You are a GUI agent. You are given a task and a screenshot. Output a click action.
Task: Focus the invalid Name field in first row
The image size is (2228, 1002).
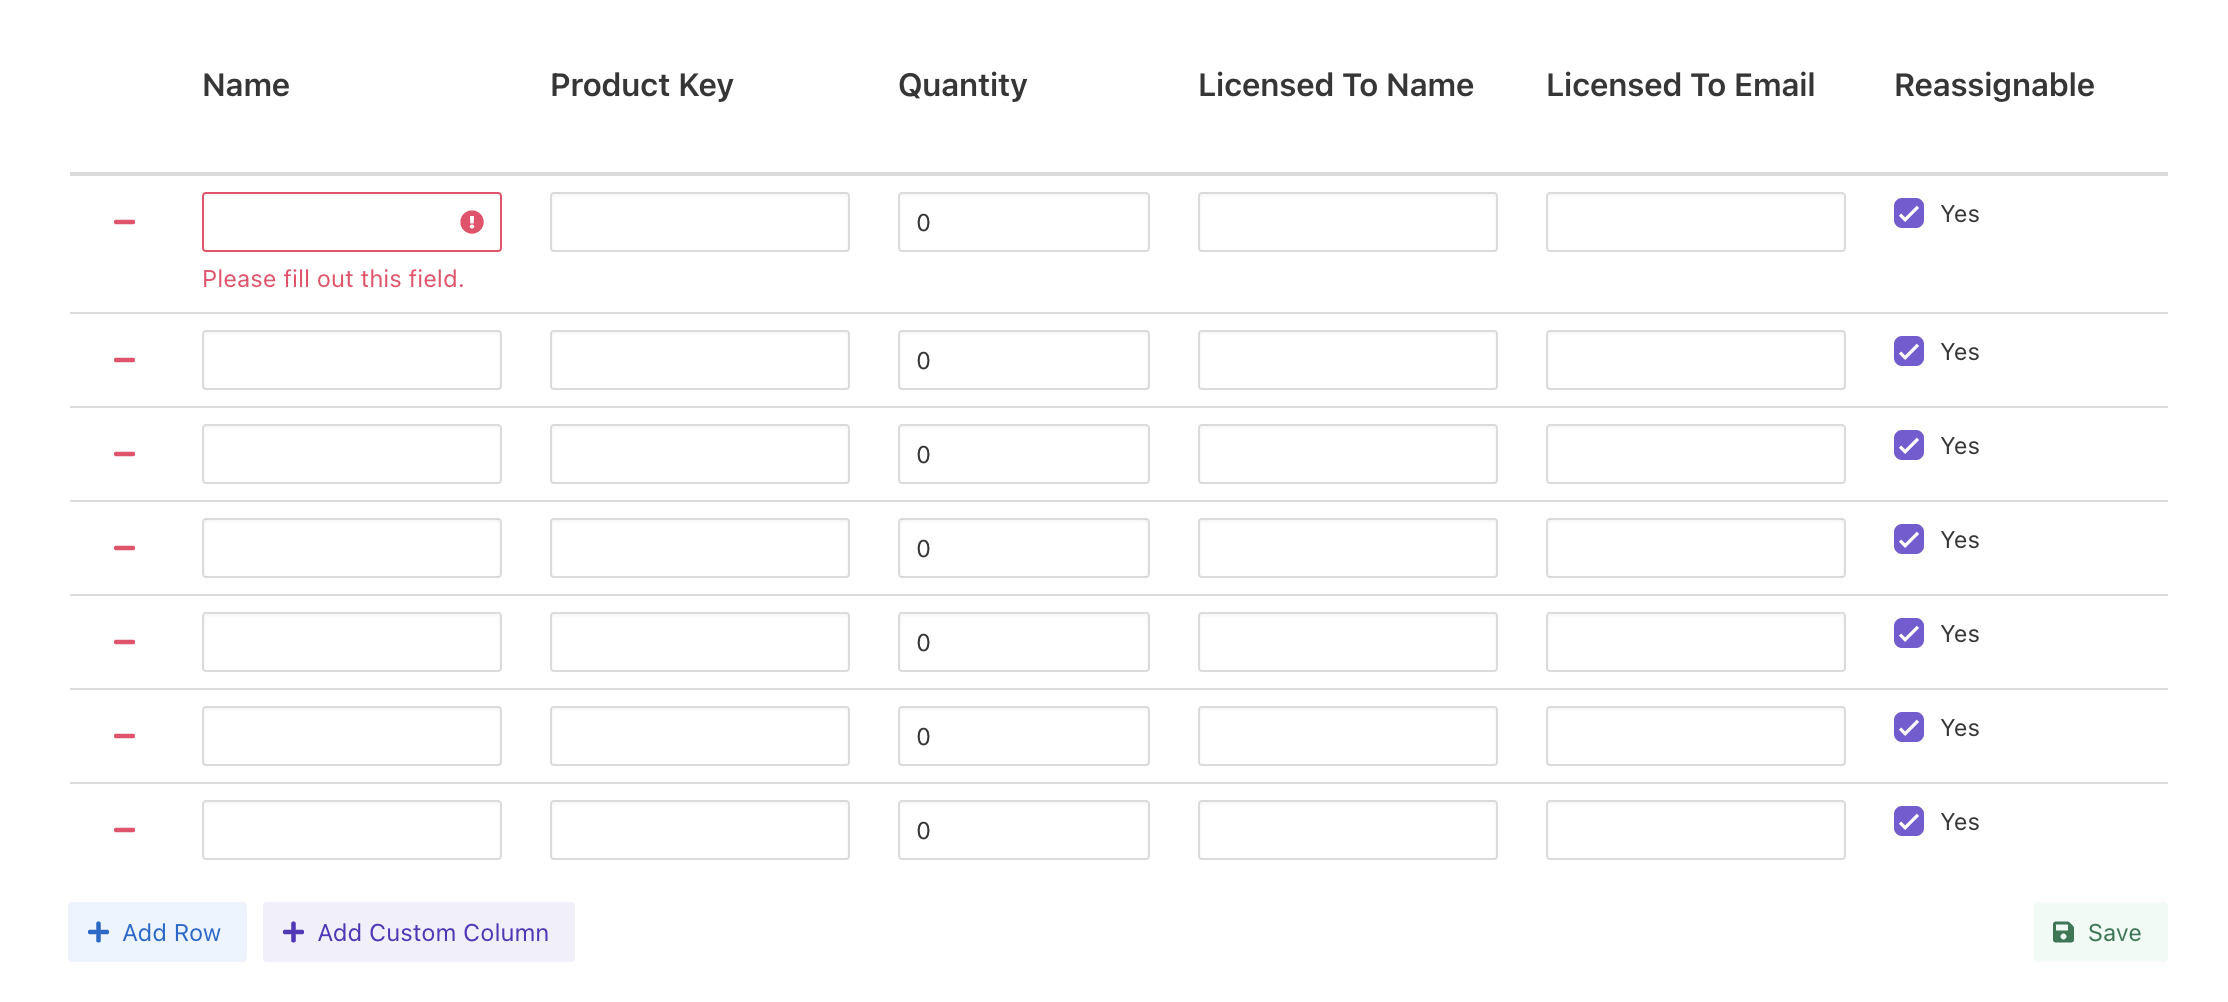(330, 222)
